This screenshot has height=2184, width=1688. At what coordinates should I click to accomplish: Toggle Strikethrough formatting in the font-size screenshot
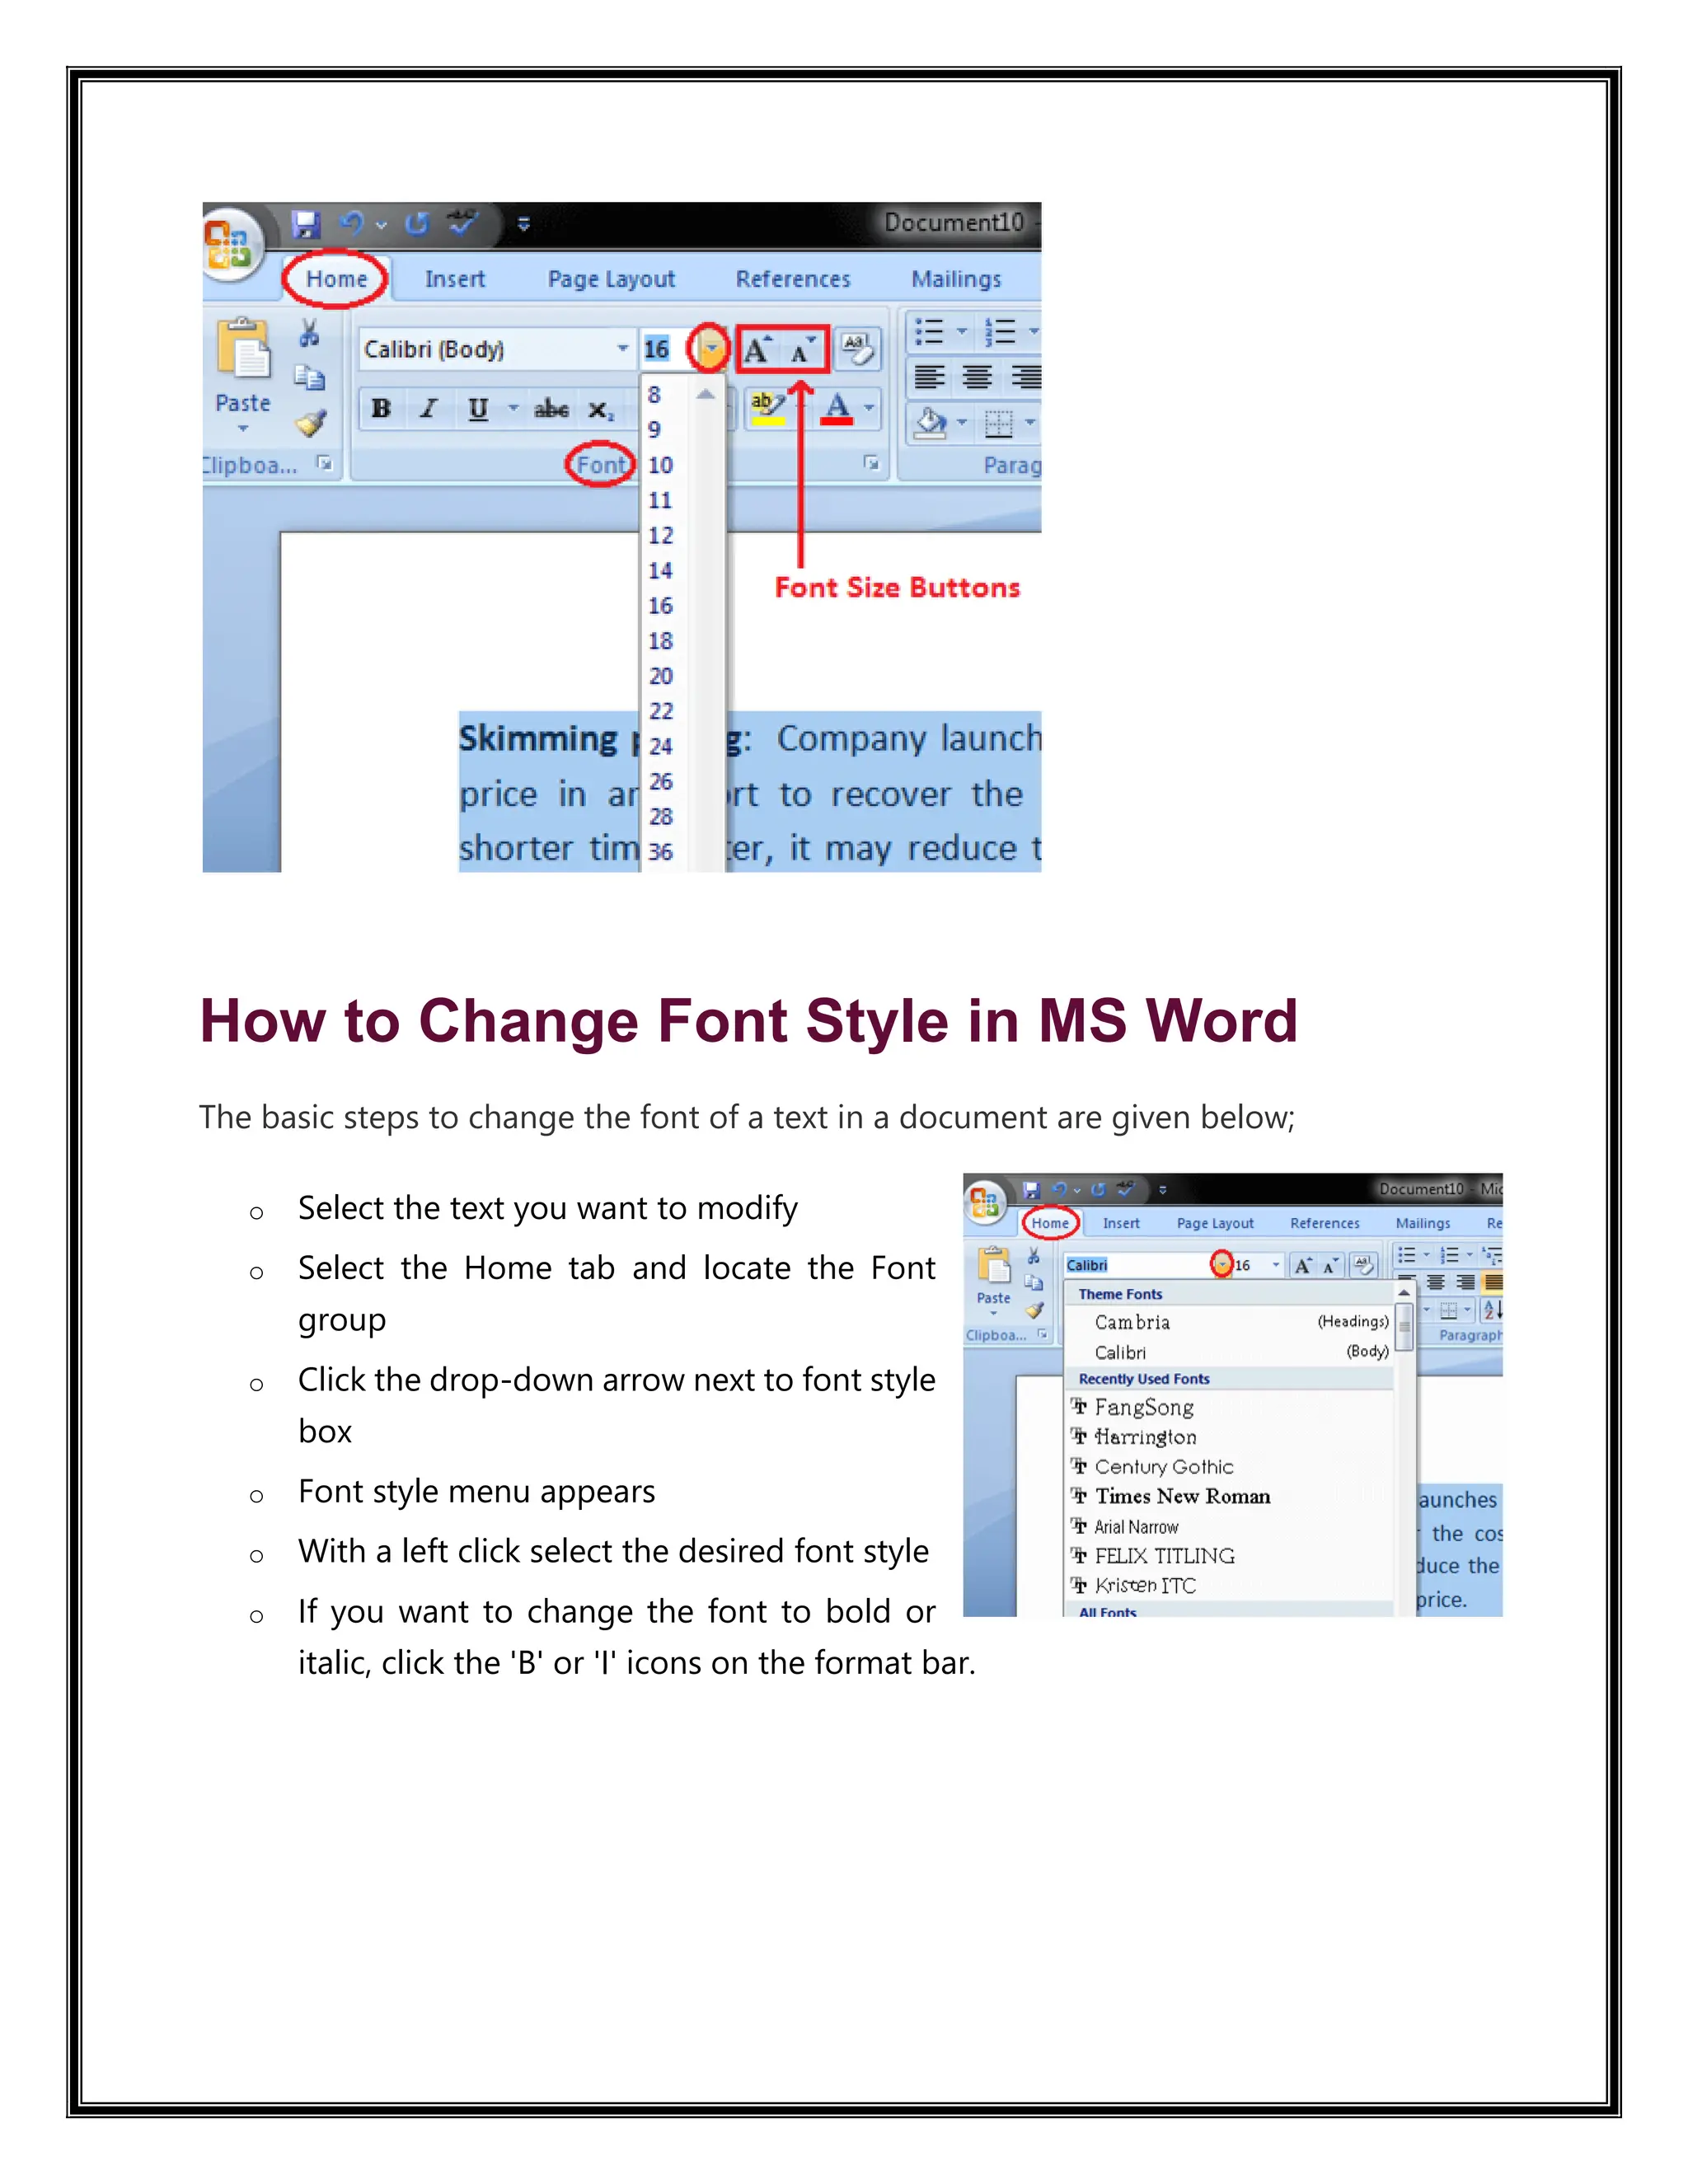(x=551, y=408)
